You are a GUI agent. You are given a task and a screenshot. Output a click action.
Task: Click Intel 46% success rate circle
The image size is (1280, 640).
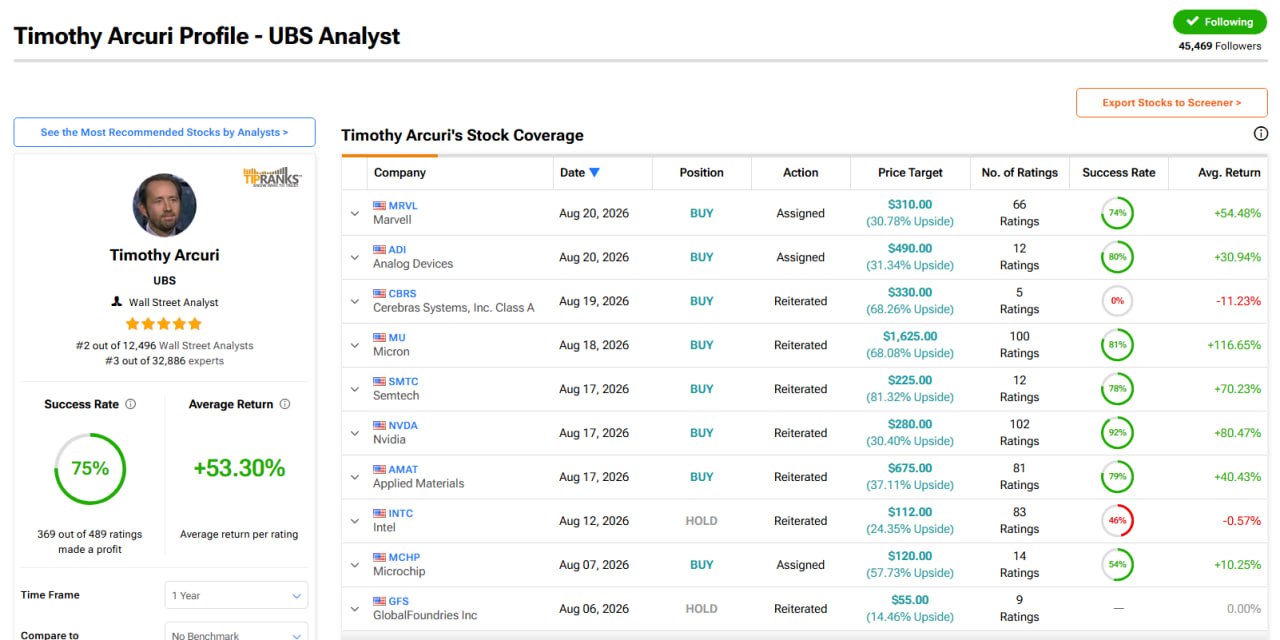(x=1117, y=521)
